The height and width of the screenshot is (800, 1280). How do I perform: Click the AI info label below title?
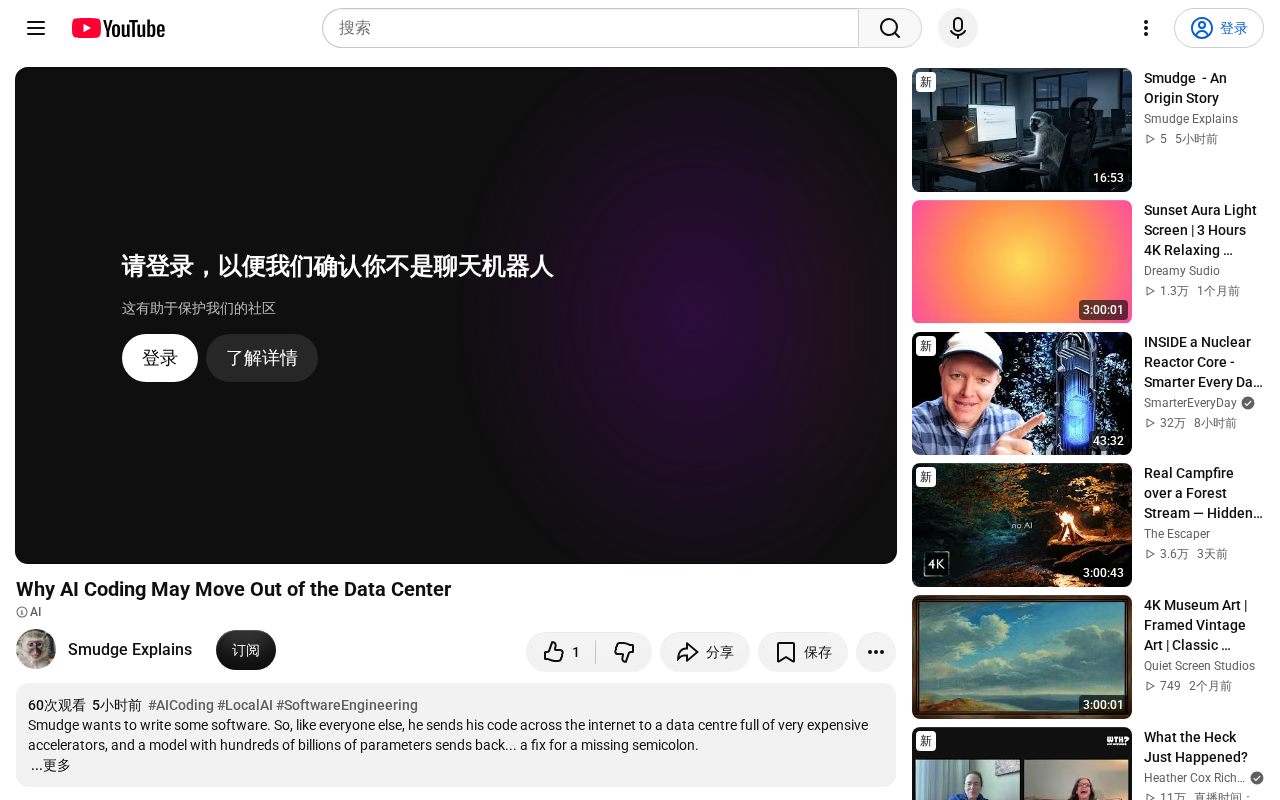(29, 612)
